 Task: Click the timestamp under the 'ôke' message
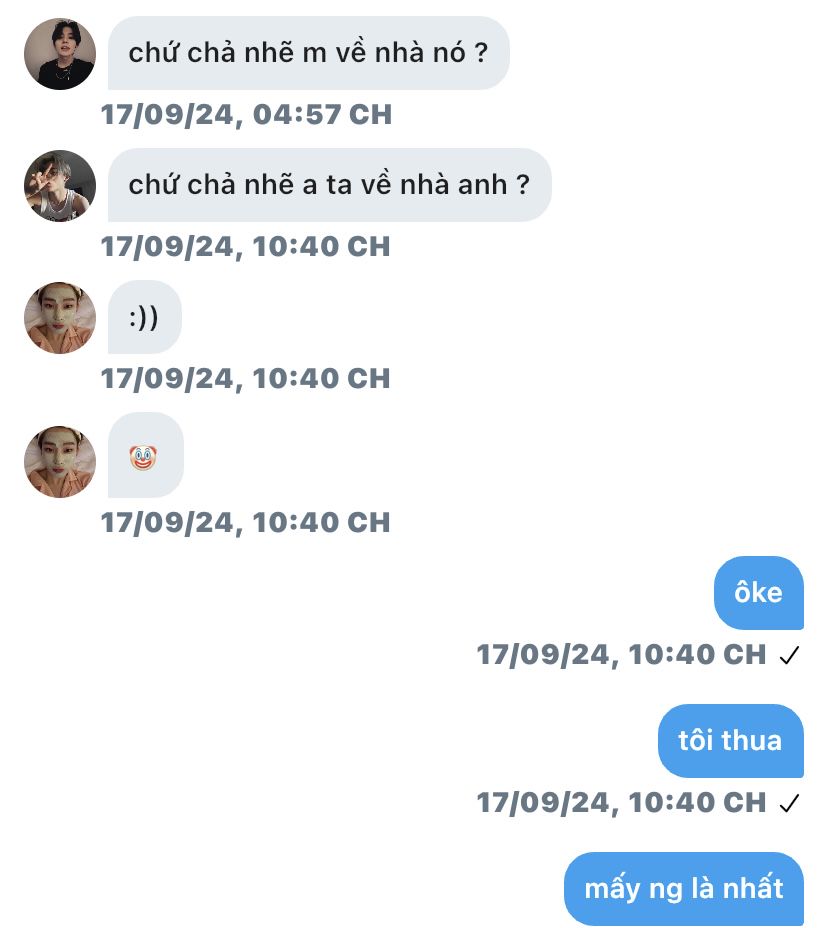[621, 655]
